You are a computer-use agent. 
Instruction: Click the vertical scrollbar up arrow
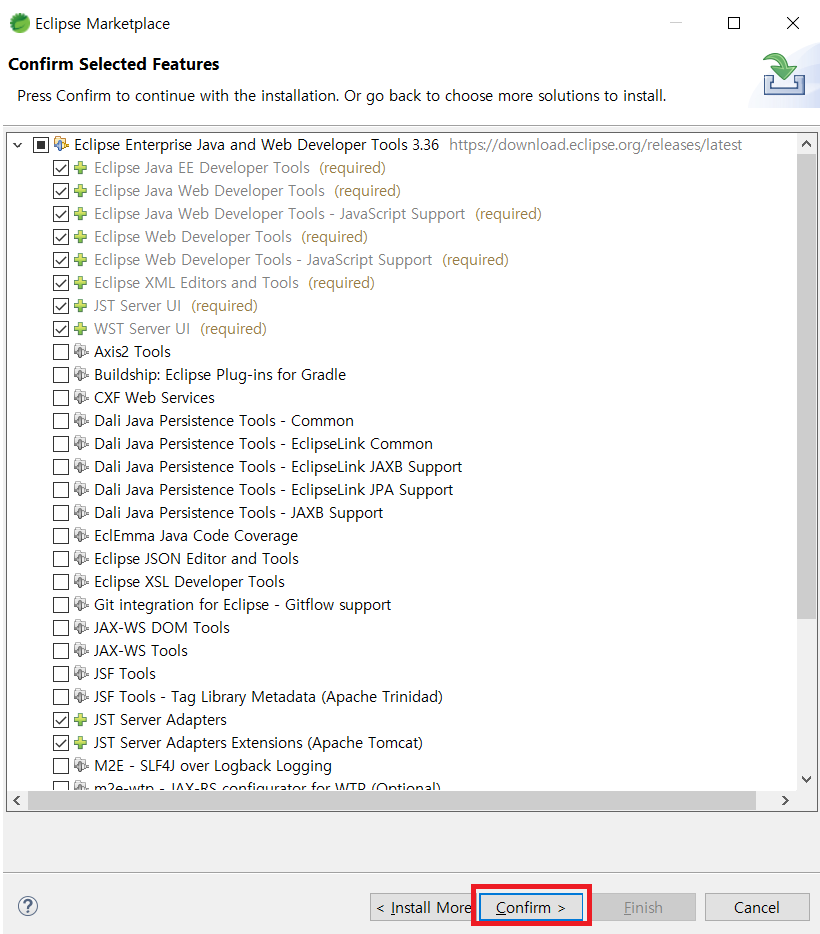806,144
